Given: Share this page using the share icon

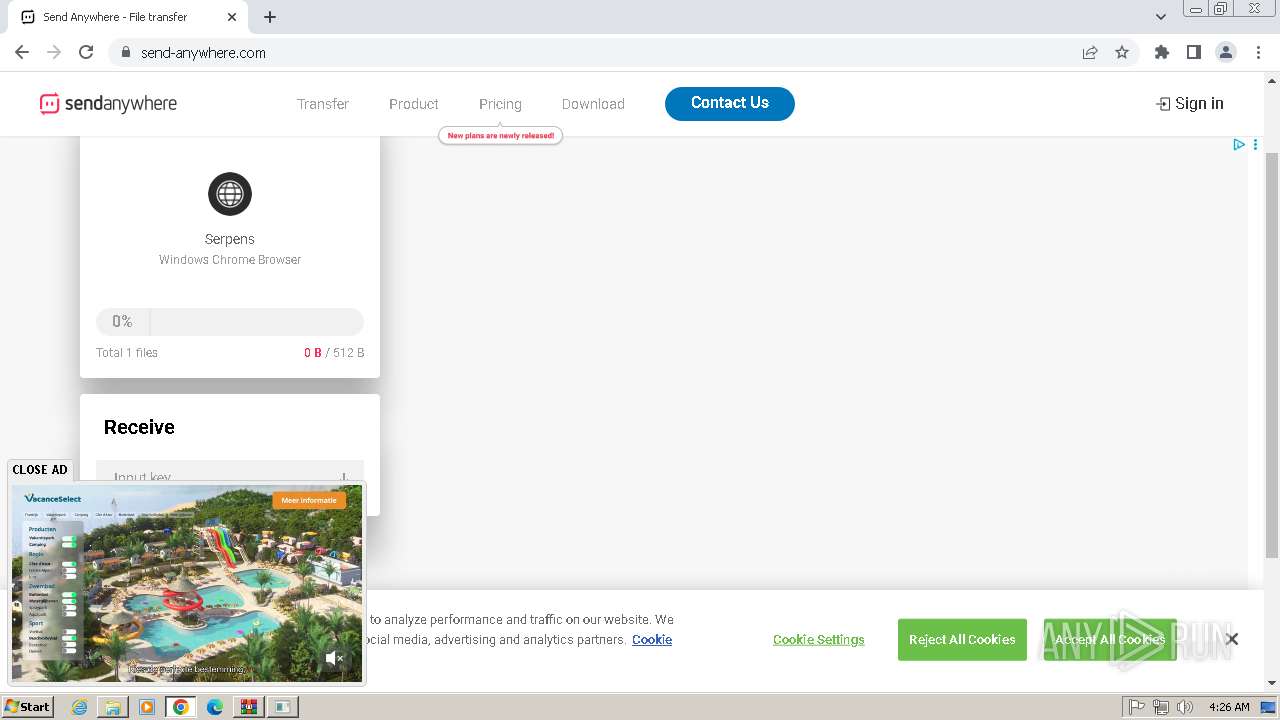Looking at the screenshot, I should 1090,52.
